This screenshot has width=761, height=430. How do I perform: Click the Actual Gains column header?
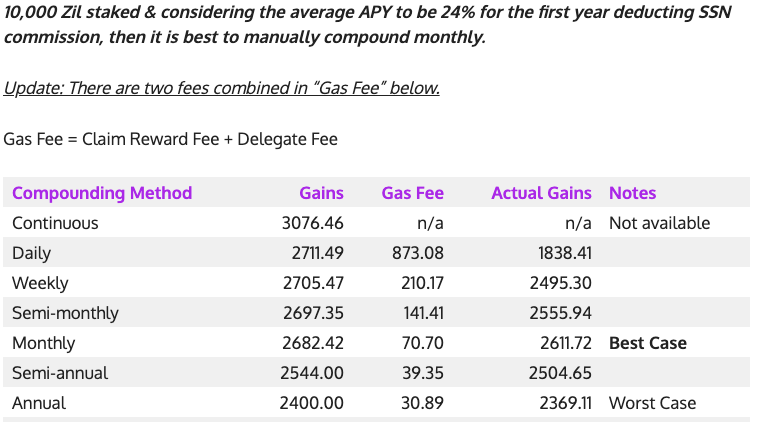(541, 193)
